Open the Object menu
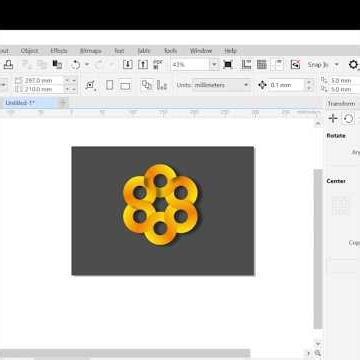The image size is (360, 360). coord(29,51)
